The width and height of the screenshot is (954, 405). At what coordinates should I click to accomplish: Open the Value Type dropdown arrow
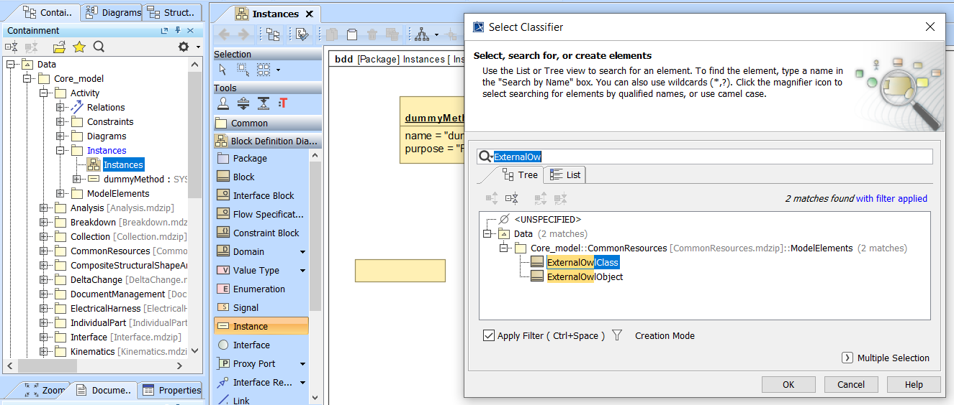pyautogui.click(x=302, y=270)
